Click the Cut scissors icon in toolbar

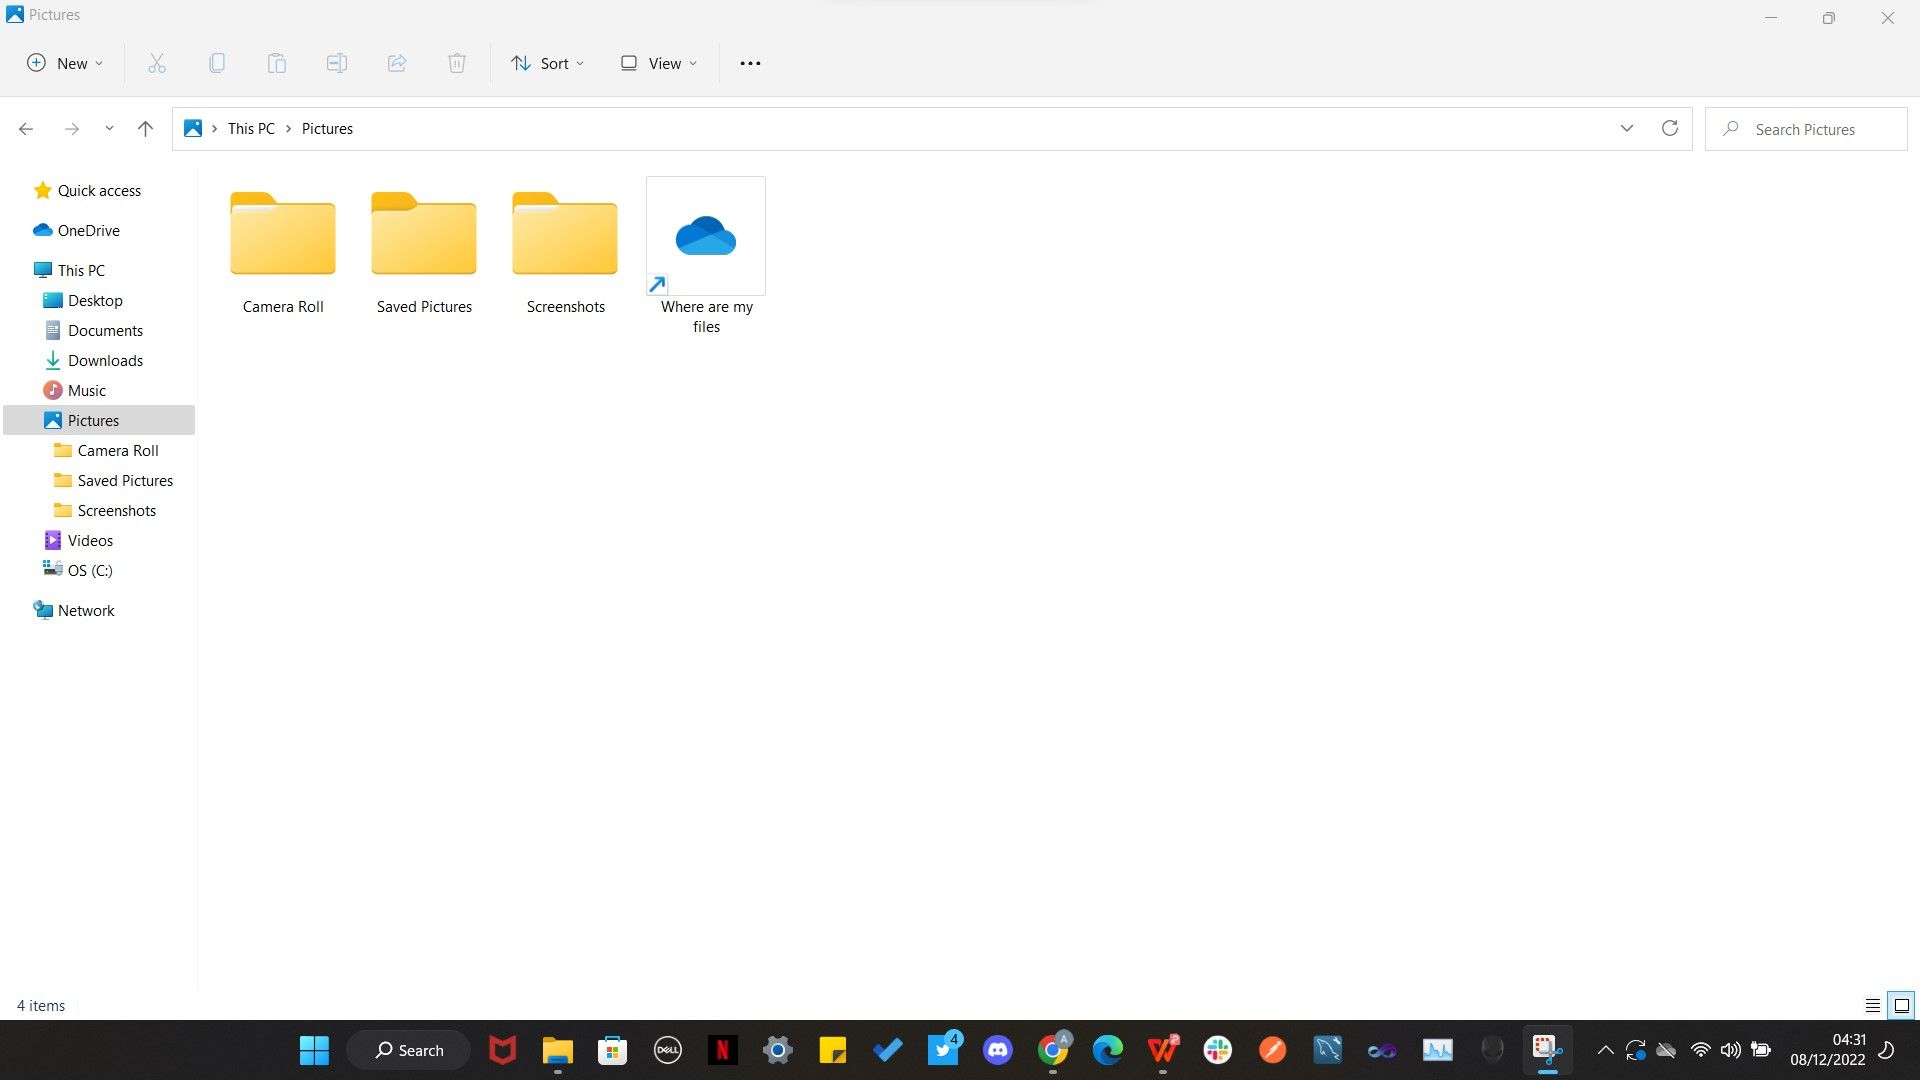click(x=157, y=63)
